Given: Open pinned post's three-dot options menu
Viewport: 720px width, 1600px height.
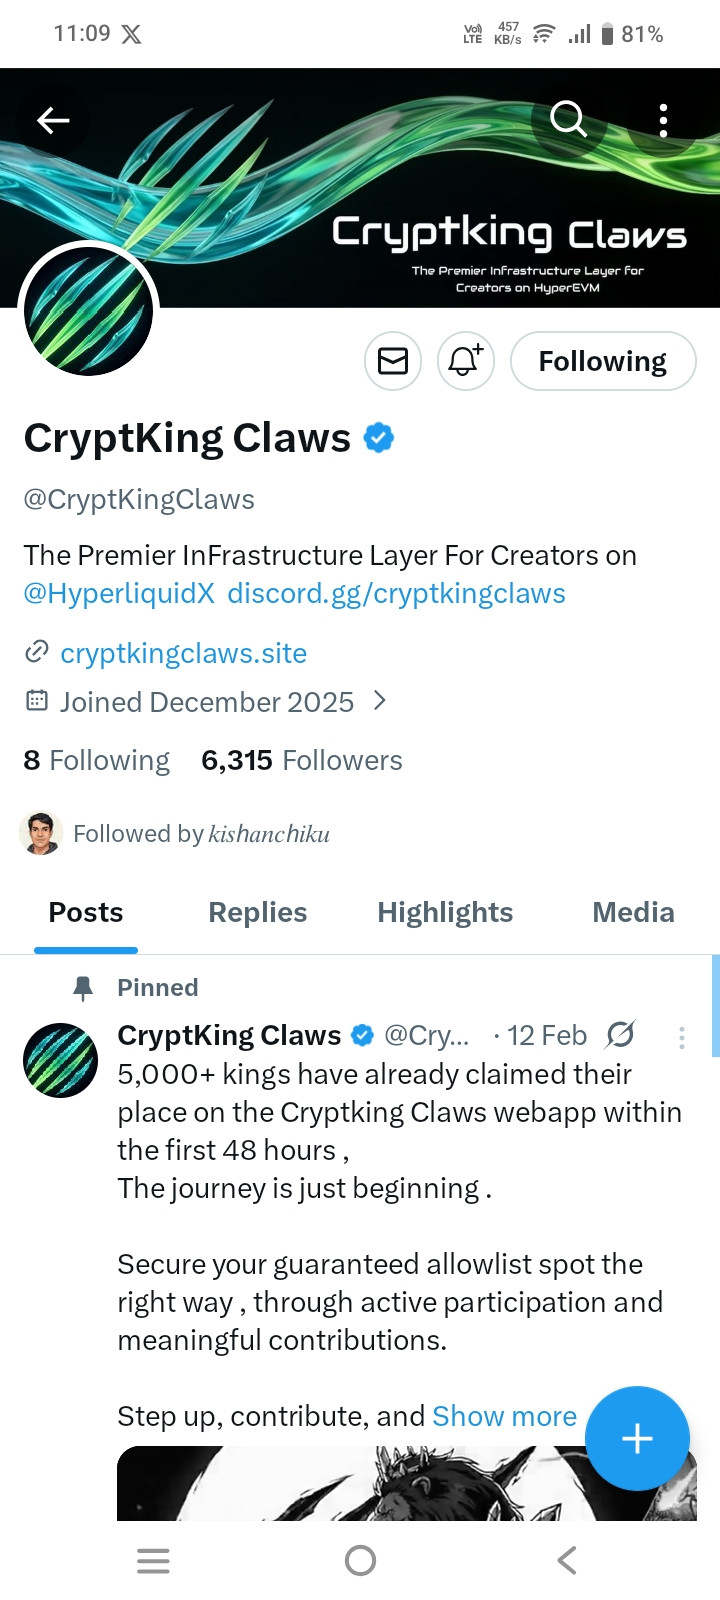Looking at the screenshot, I should coord(681,1038).
